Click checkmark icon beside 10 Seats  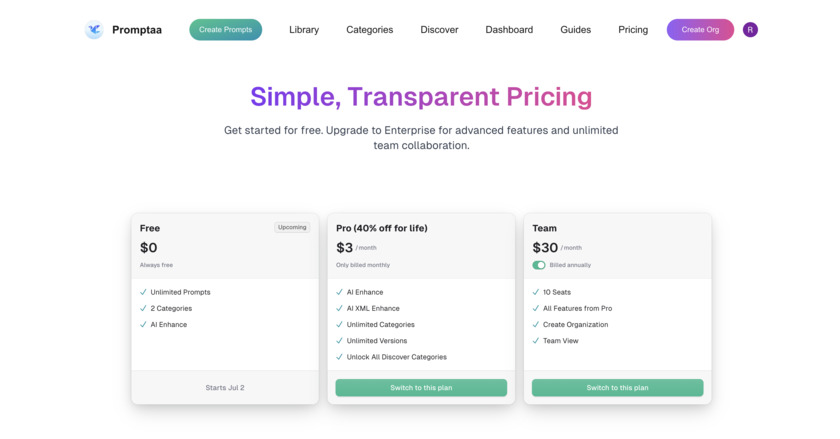tap(536, 292)
